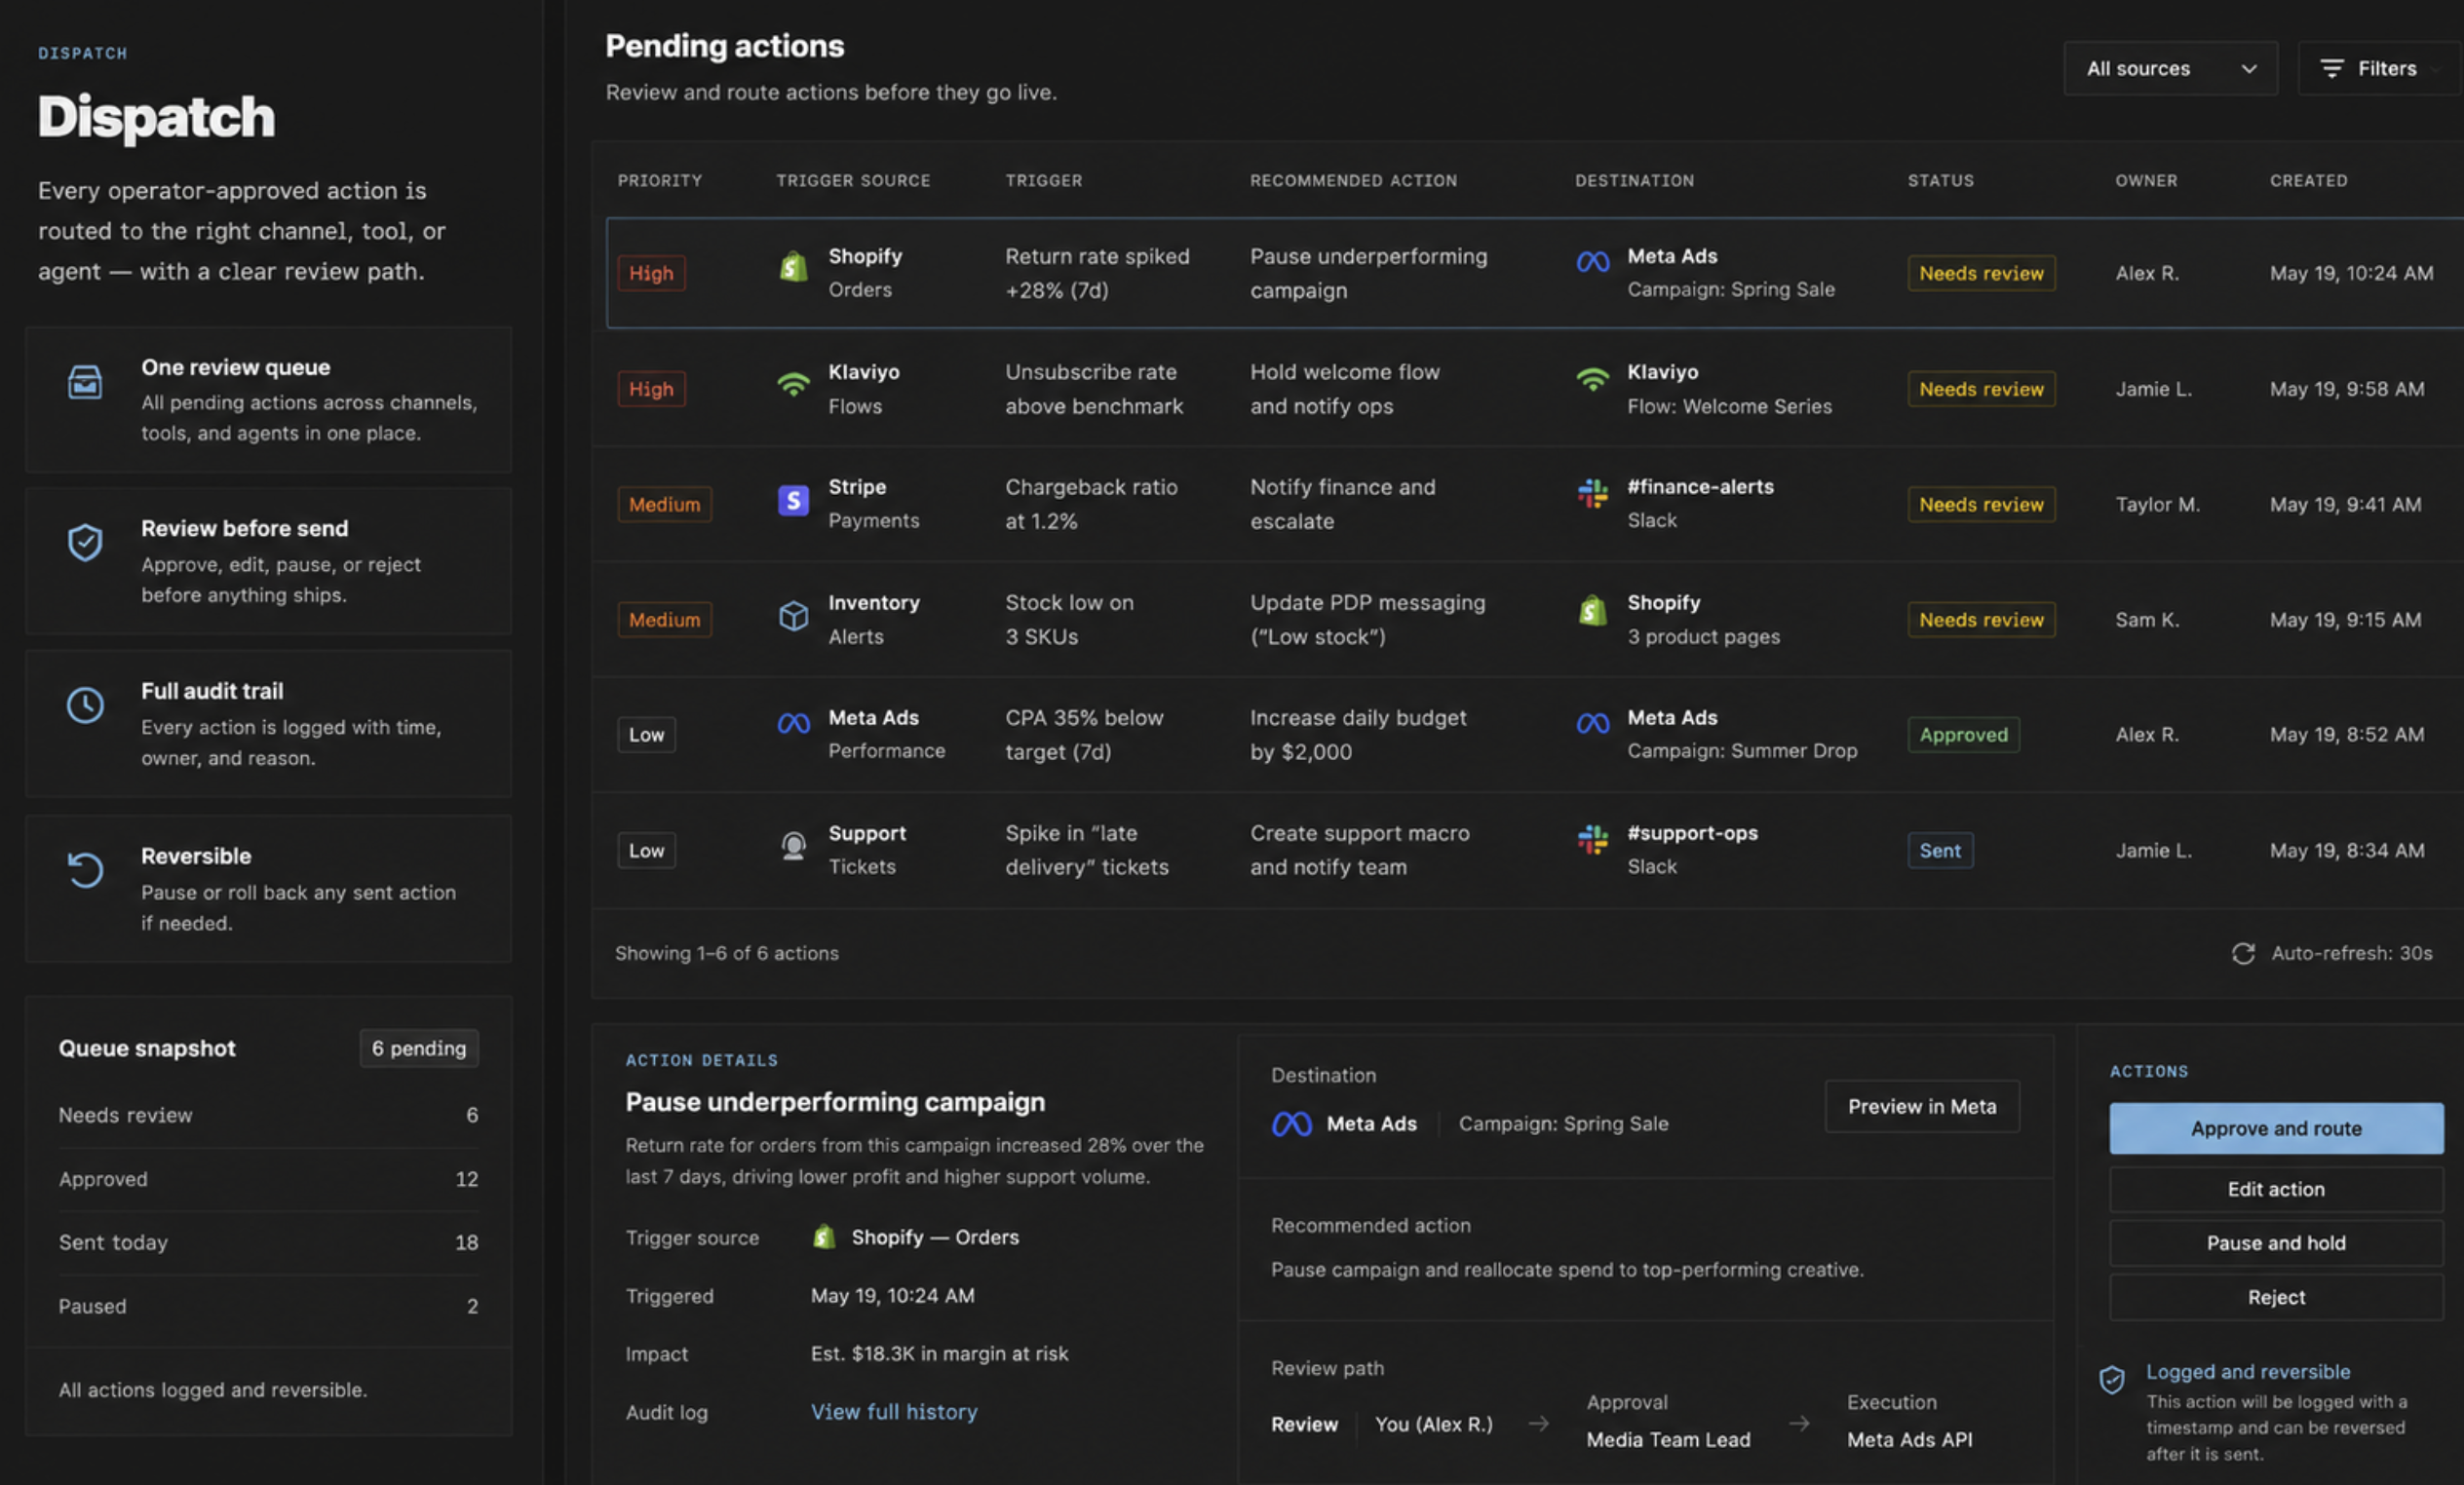The image size is (2464, 1485).
Task: Click the Shopify icon beside 3 product pages
Action: click(x=1592, y=609)
